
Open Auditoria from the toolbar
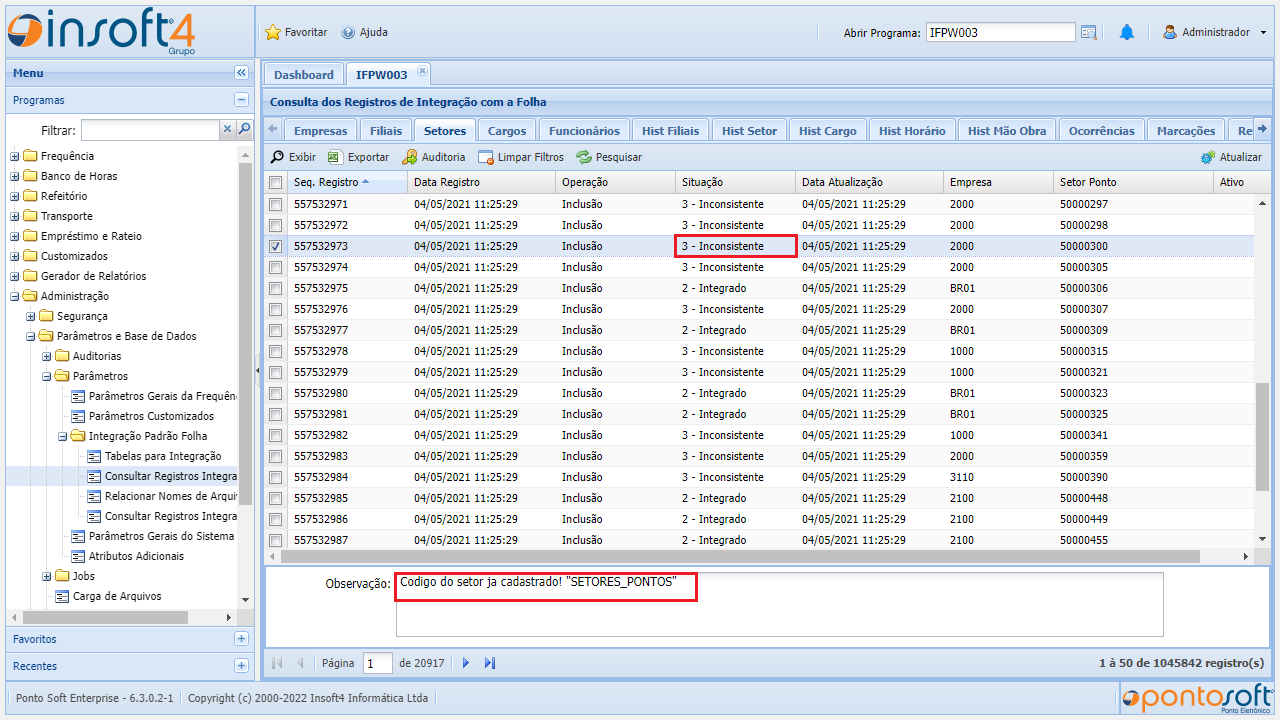point(410,157)
